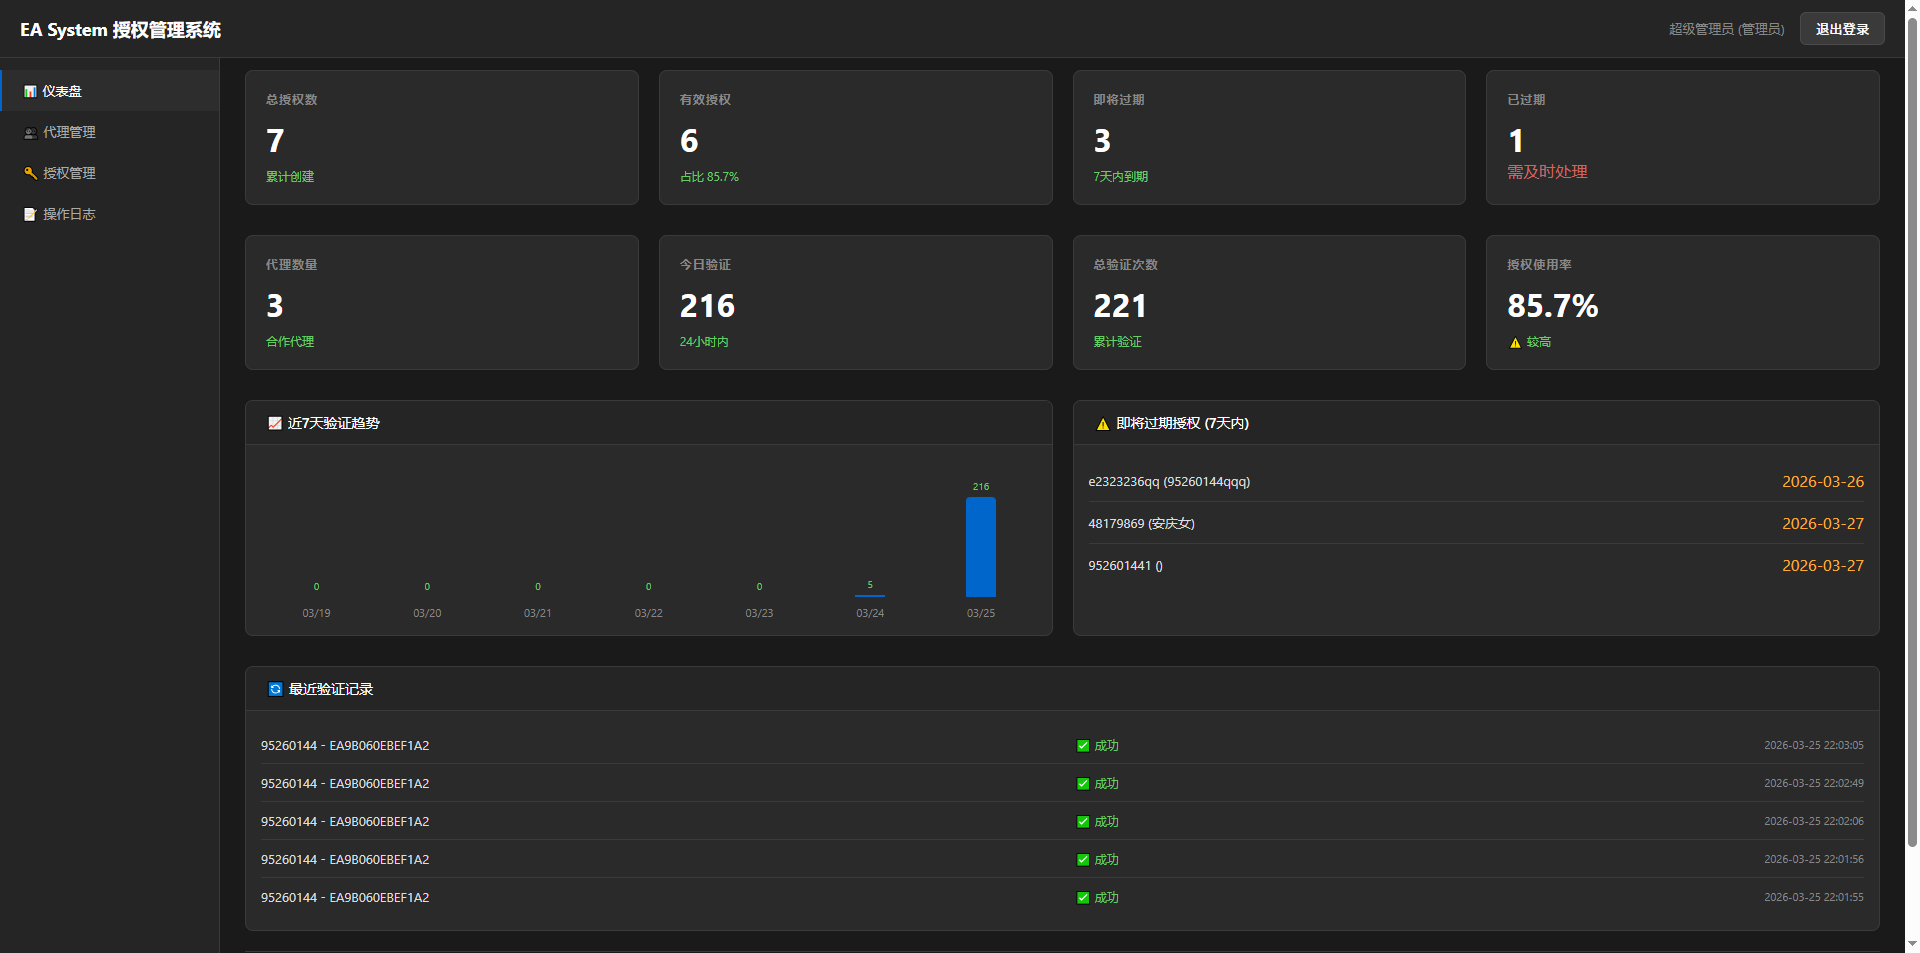
Task: Click the 952601441 () expiring entry
Action: pyautogui.click(x=1125, y=566)
